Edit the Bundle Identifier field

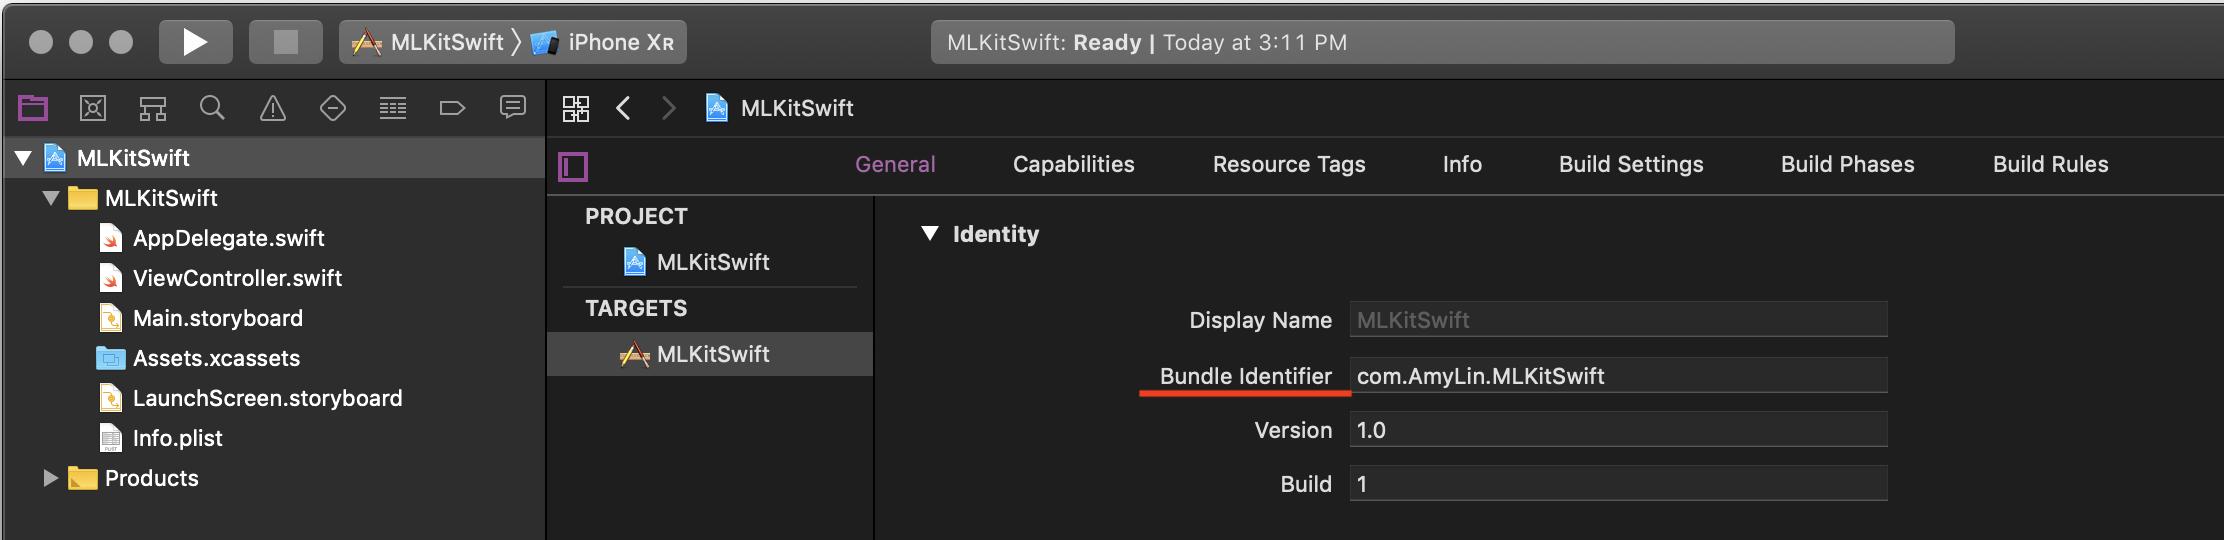[x=1618, y=376]
